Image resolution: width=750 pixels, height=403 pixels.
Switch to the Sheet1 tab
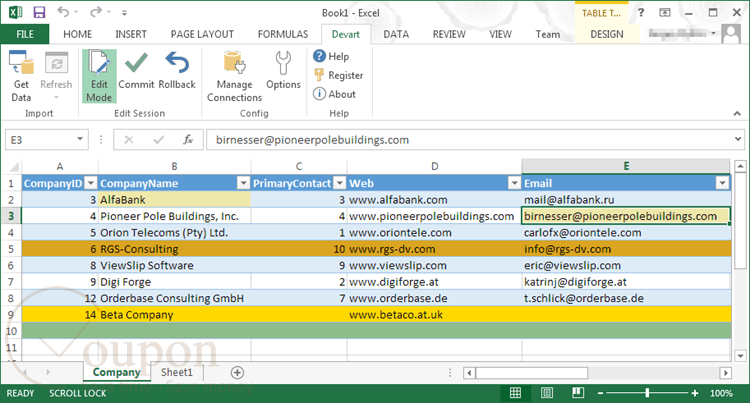point(176,372)
